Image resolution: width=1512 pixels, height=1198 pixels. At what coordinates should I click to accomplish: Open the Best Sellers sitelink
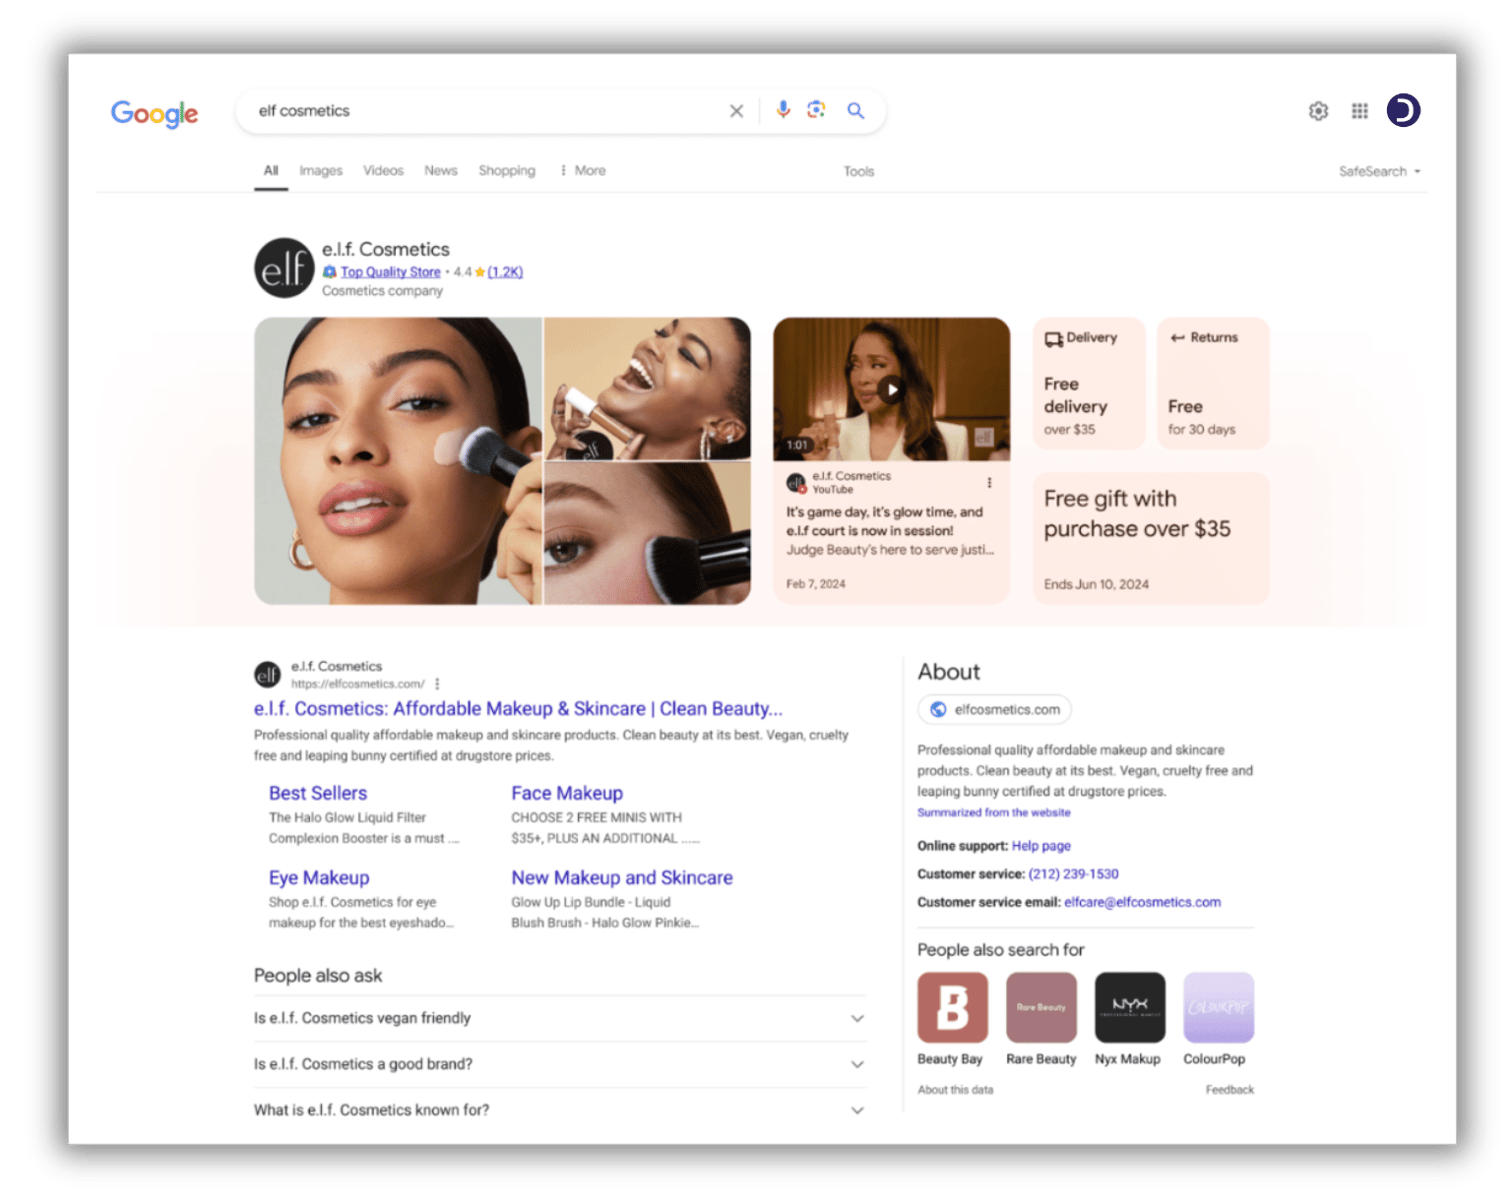pyautogui.click(x=318, y=793)
